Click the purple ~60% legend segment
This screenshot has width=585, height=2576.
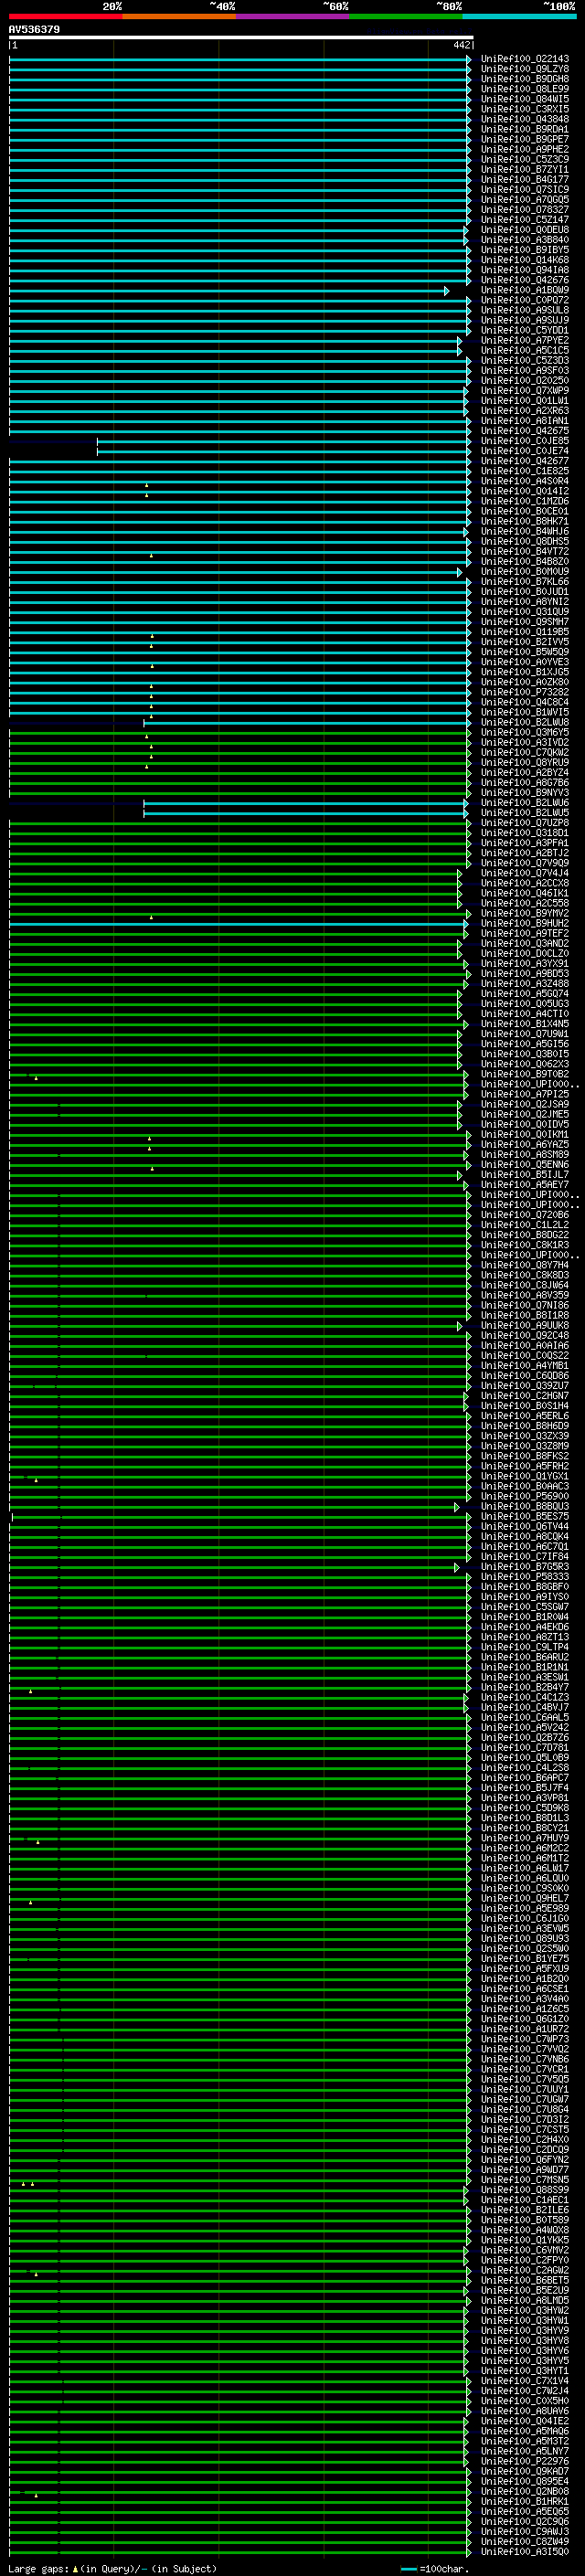pyautogui.click(x=293, y=16)
